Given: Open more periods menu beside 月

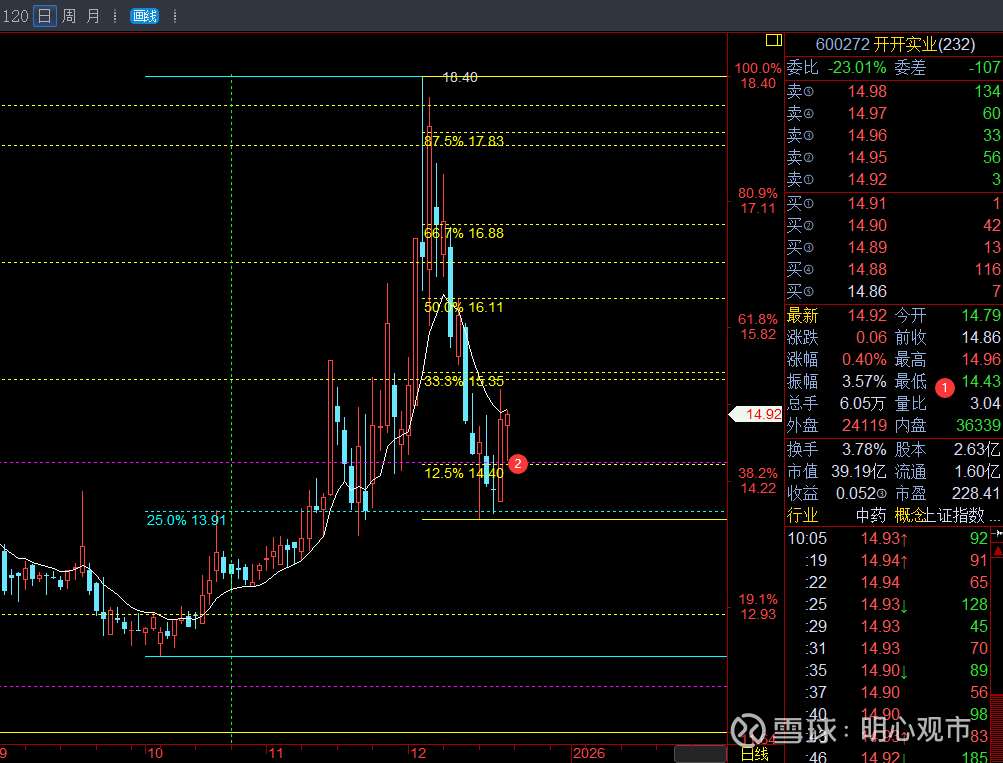Looking at the screenshot, I should 115,16.
